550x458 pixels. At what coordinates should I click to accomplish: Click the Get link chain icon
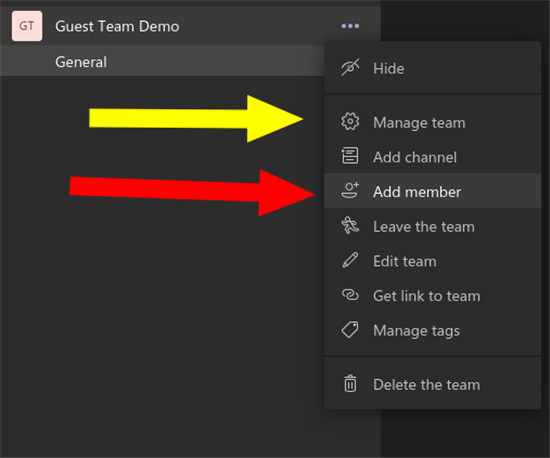click(350, 295)
